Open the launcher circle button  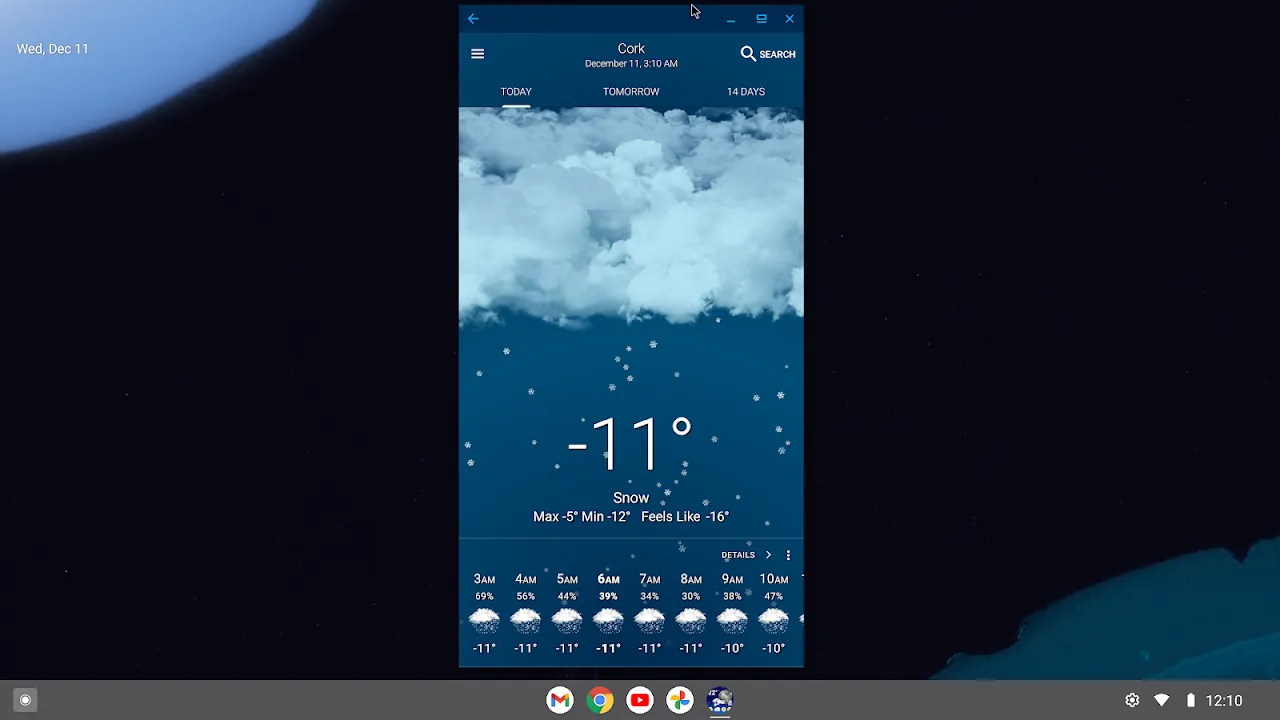coord(26,700)
